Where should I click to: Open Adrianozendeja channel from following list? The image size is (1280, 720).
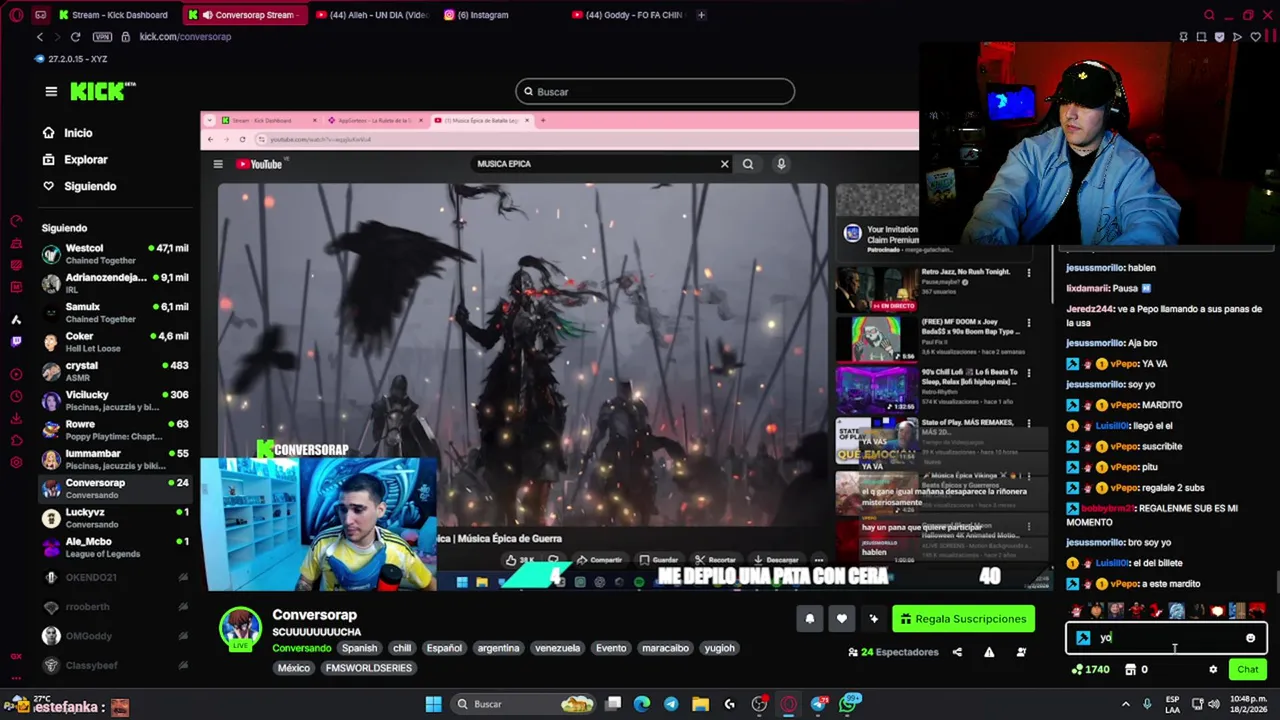(x=115, y=283)
